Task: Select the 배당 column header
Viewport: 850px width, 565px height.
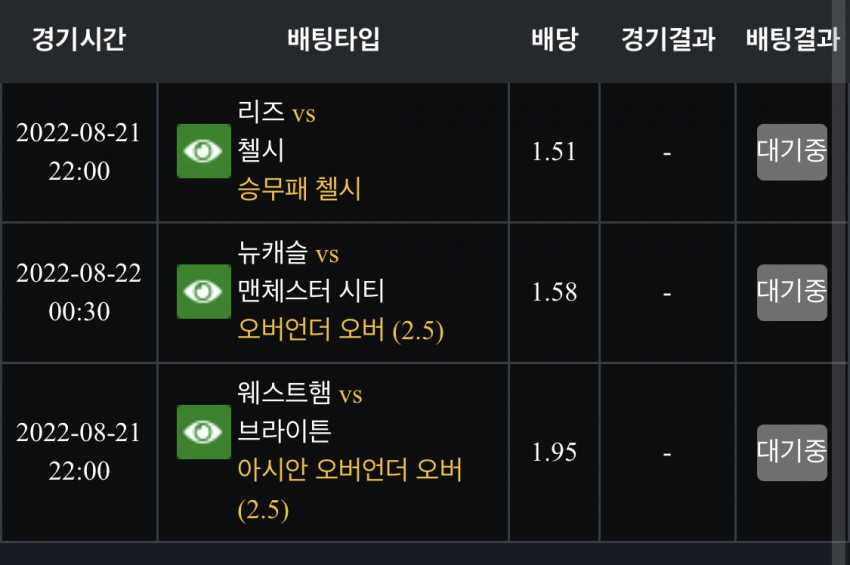Action: tap(555, 39)
